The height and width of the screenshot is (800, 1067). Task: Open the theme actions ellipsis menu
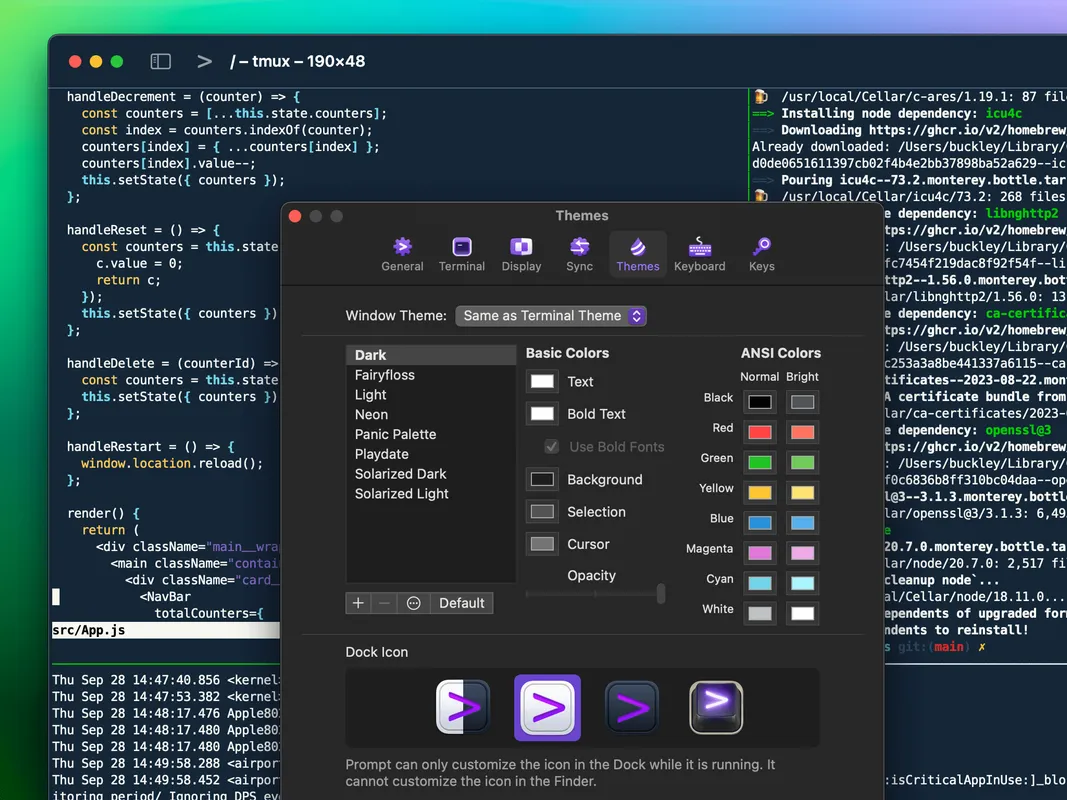414,603
